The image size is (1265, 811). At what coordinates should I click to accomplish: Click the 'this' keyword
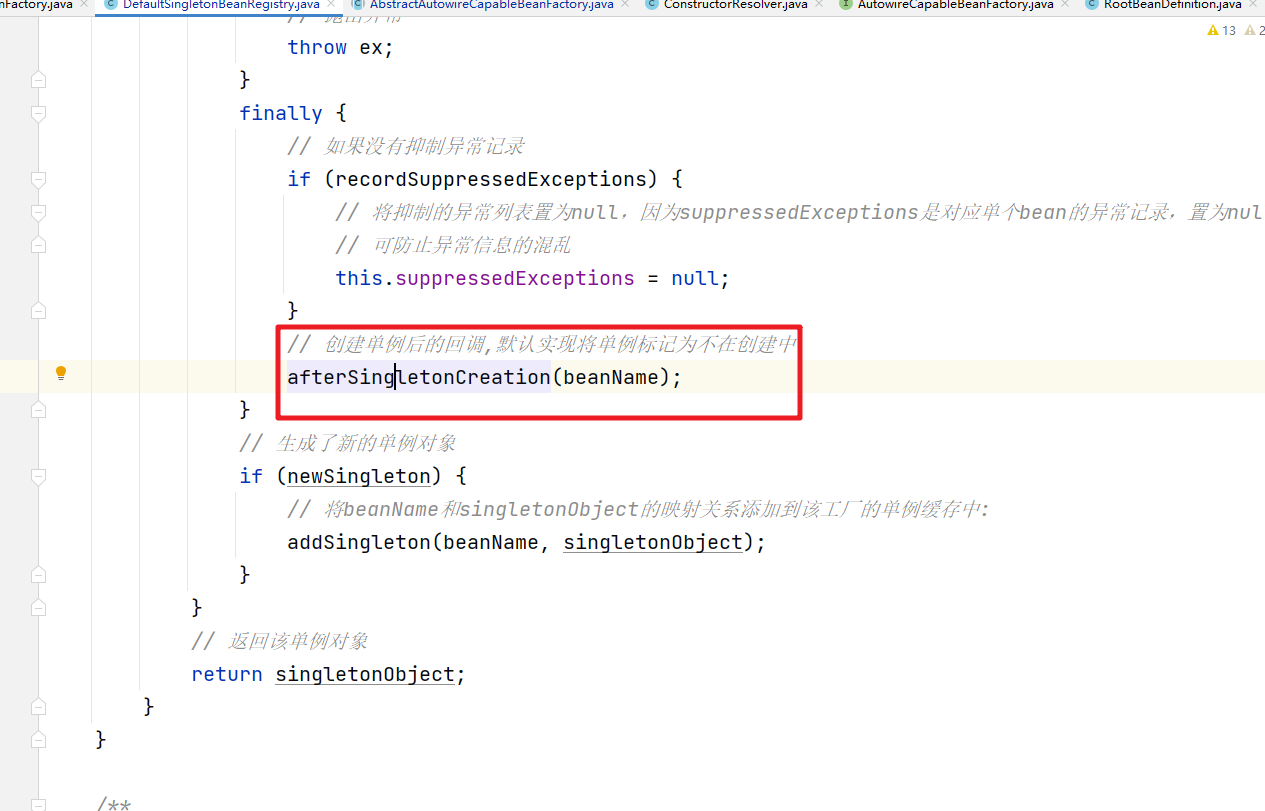(x=359, y=278)
